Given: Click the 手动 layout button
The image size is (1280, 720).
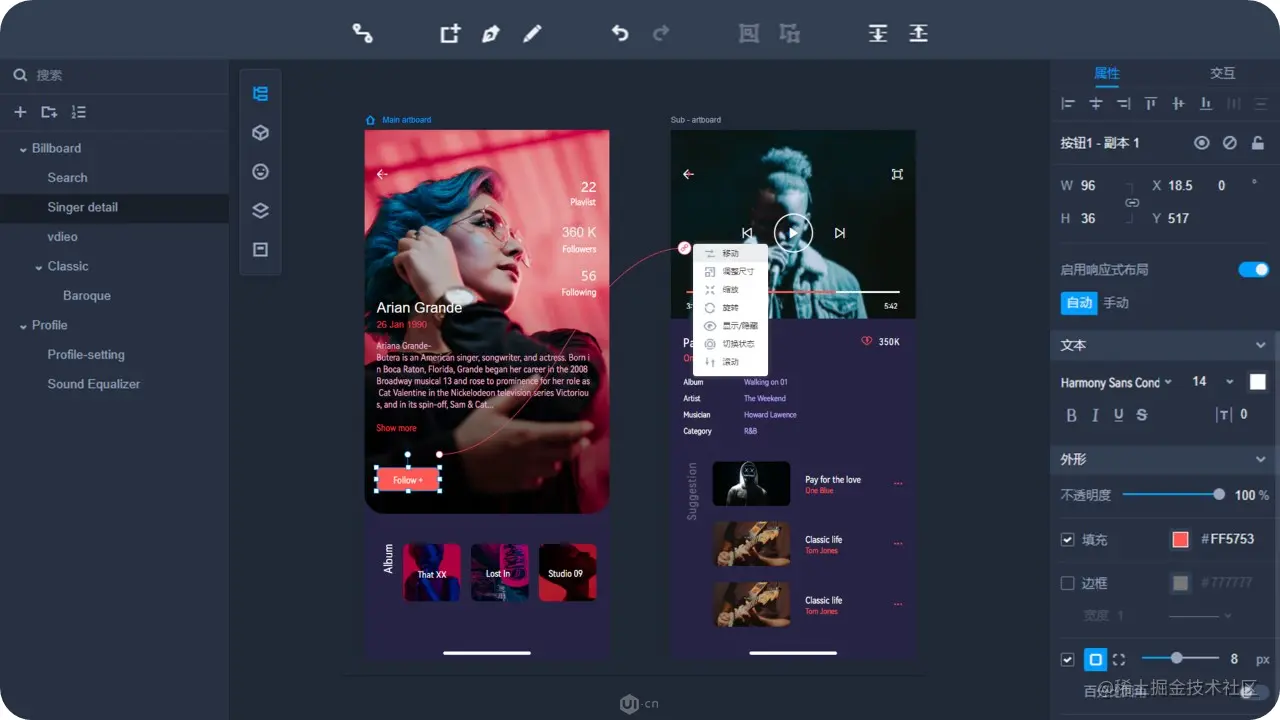Looking at the screenshot, I should [1115, 303].
